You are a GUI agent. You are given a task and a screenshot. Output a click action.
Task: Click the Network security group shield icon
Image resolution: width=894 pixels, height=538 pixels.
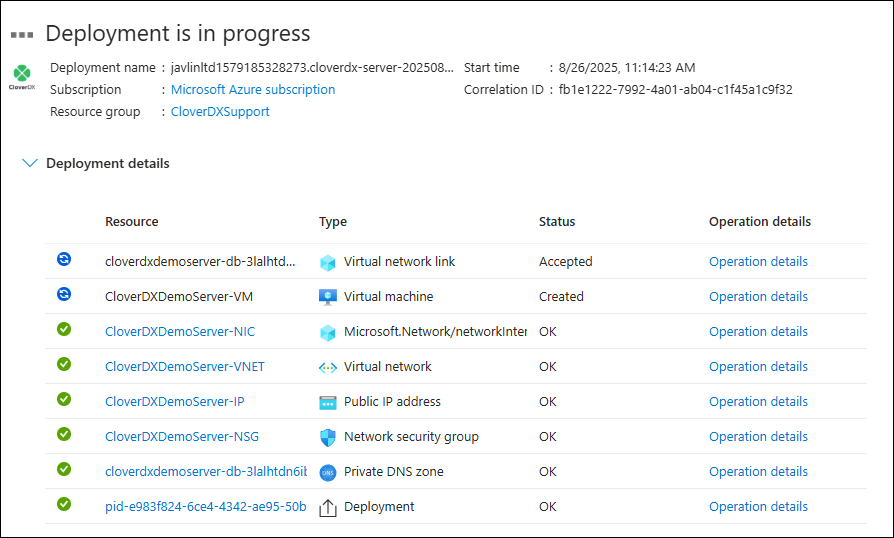(328, 437)
